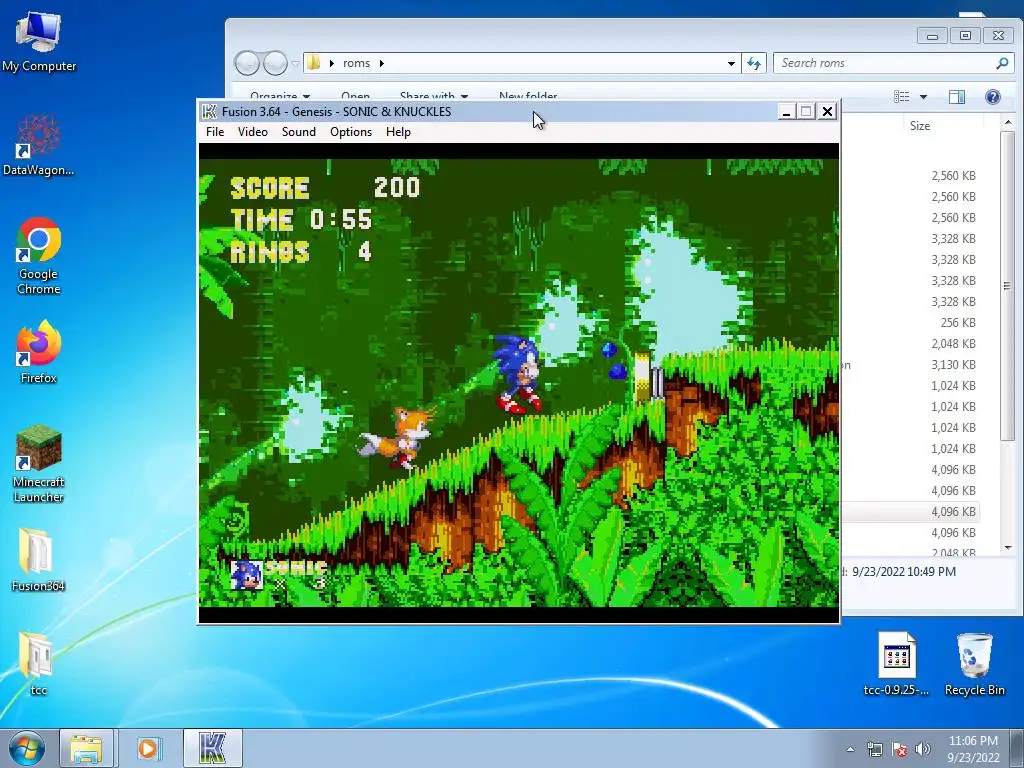
Task: Launch the Firefox desktop shortcut
Action: pos(39,351)
